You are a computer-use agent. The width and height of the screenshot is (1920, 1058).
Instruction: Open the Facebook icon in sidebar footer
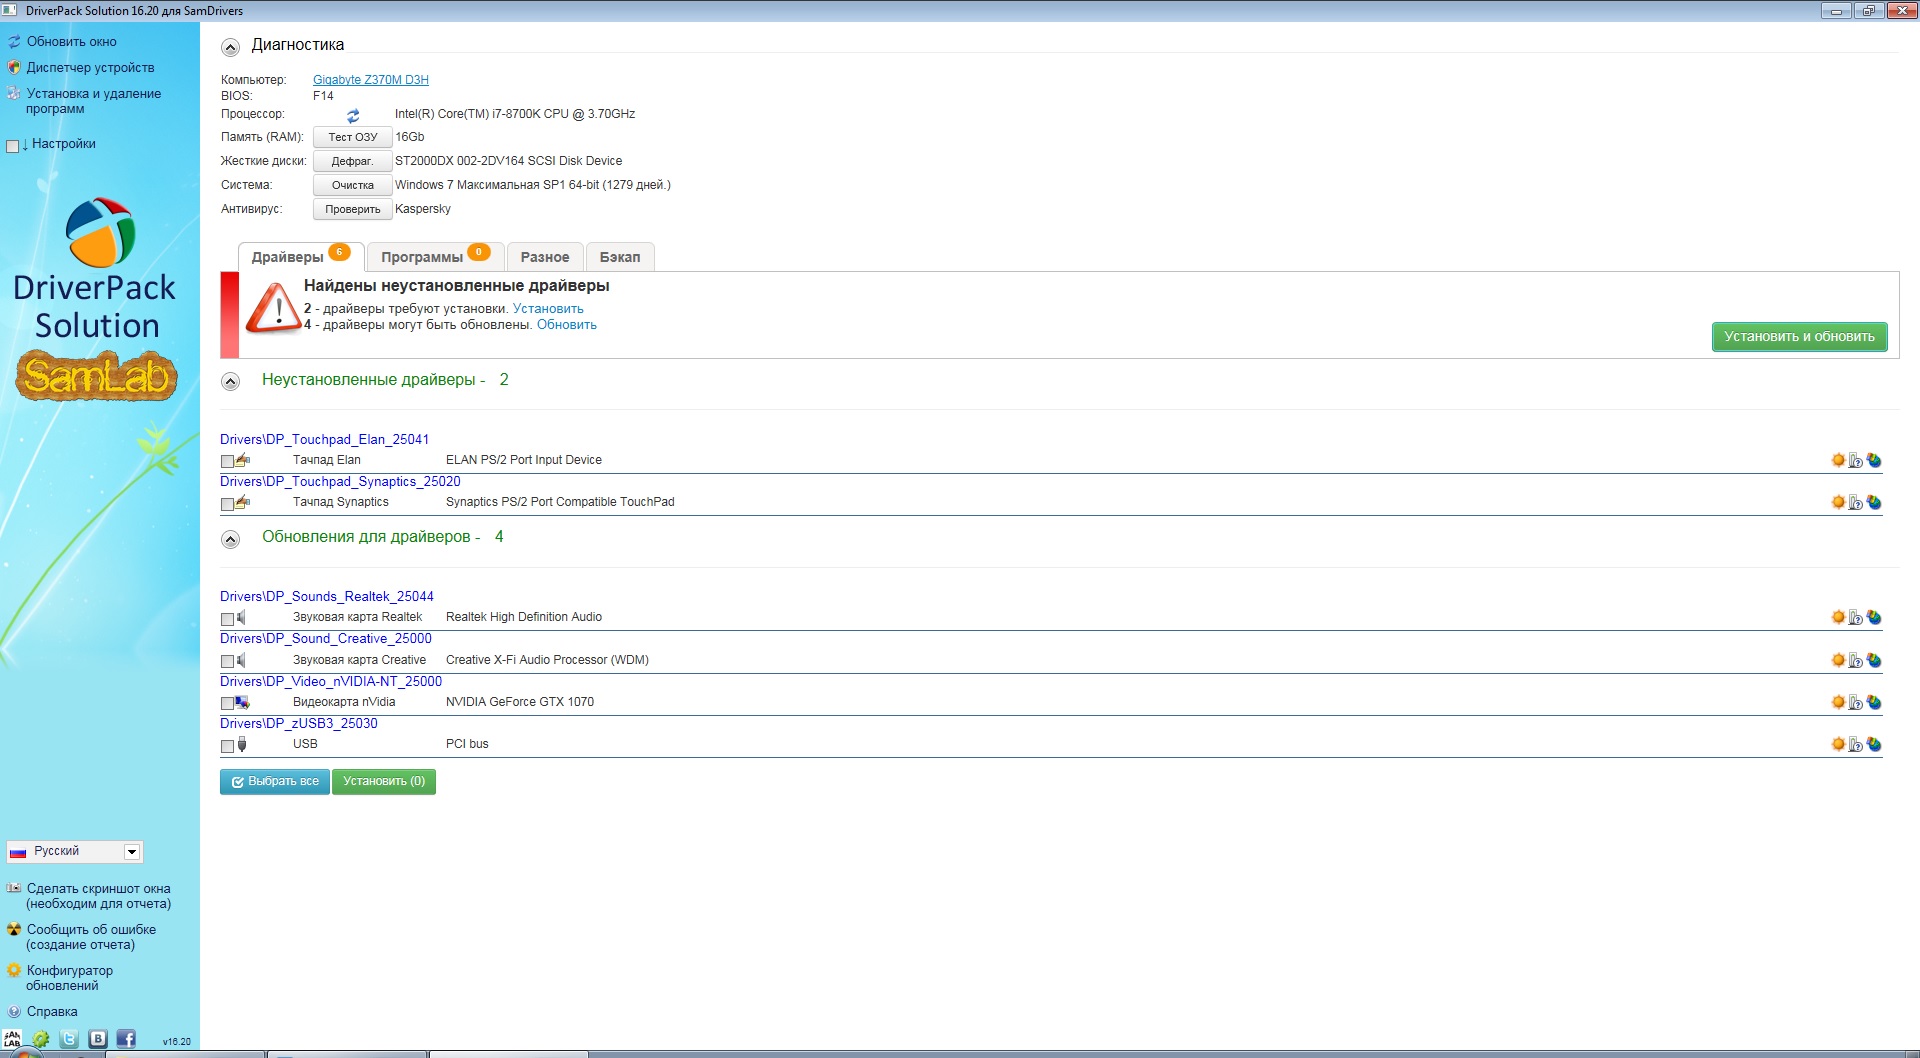[x=126, y=1038]
